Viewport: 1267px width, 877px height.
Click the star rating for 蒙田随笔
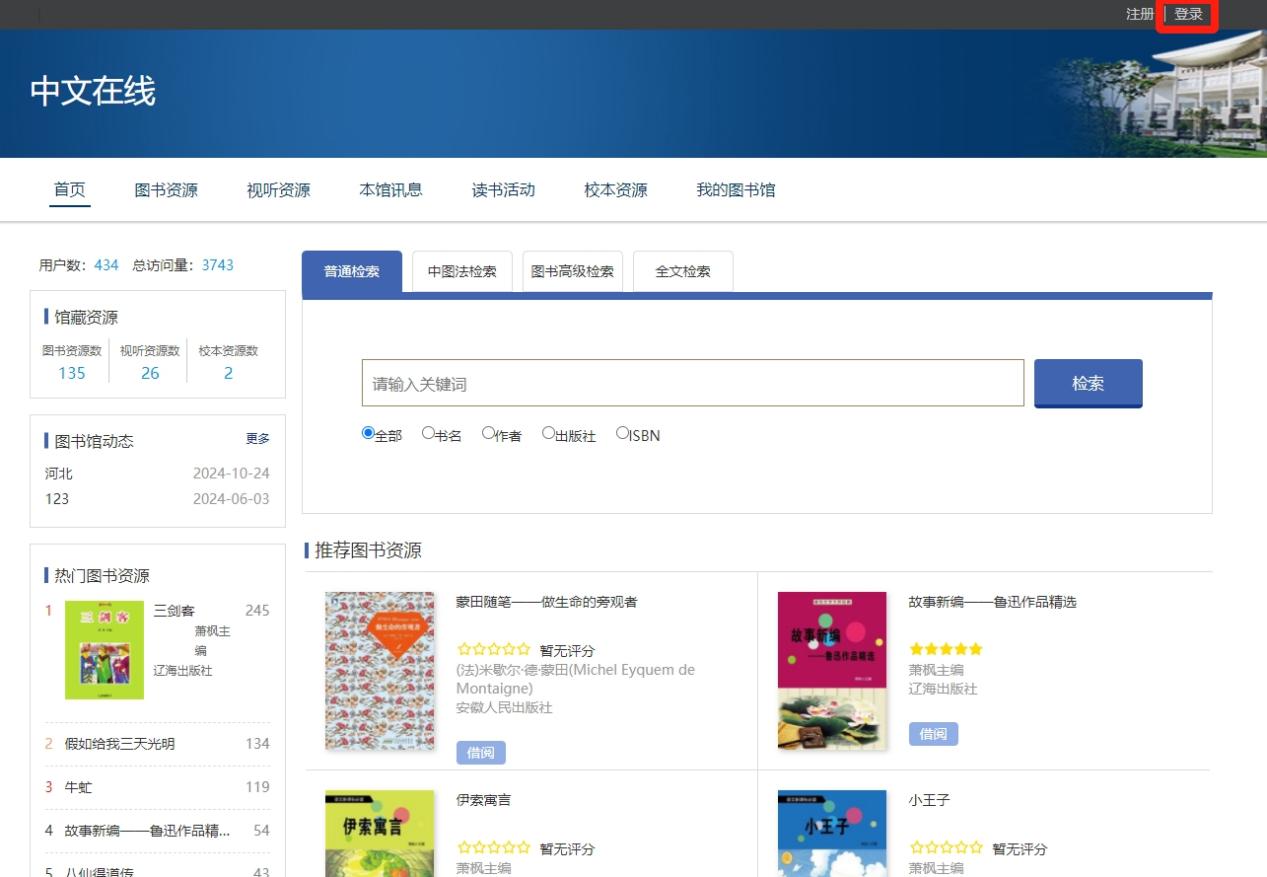tap(493, 650)
